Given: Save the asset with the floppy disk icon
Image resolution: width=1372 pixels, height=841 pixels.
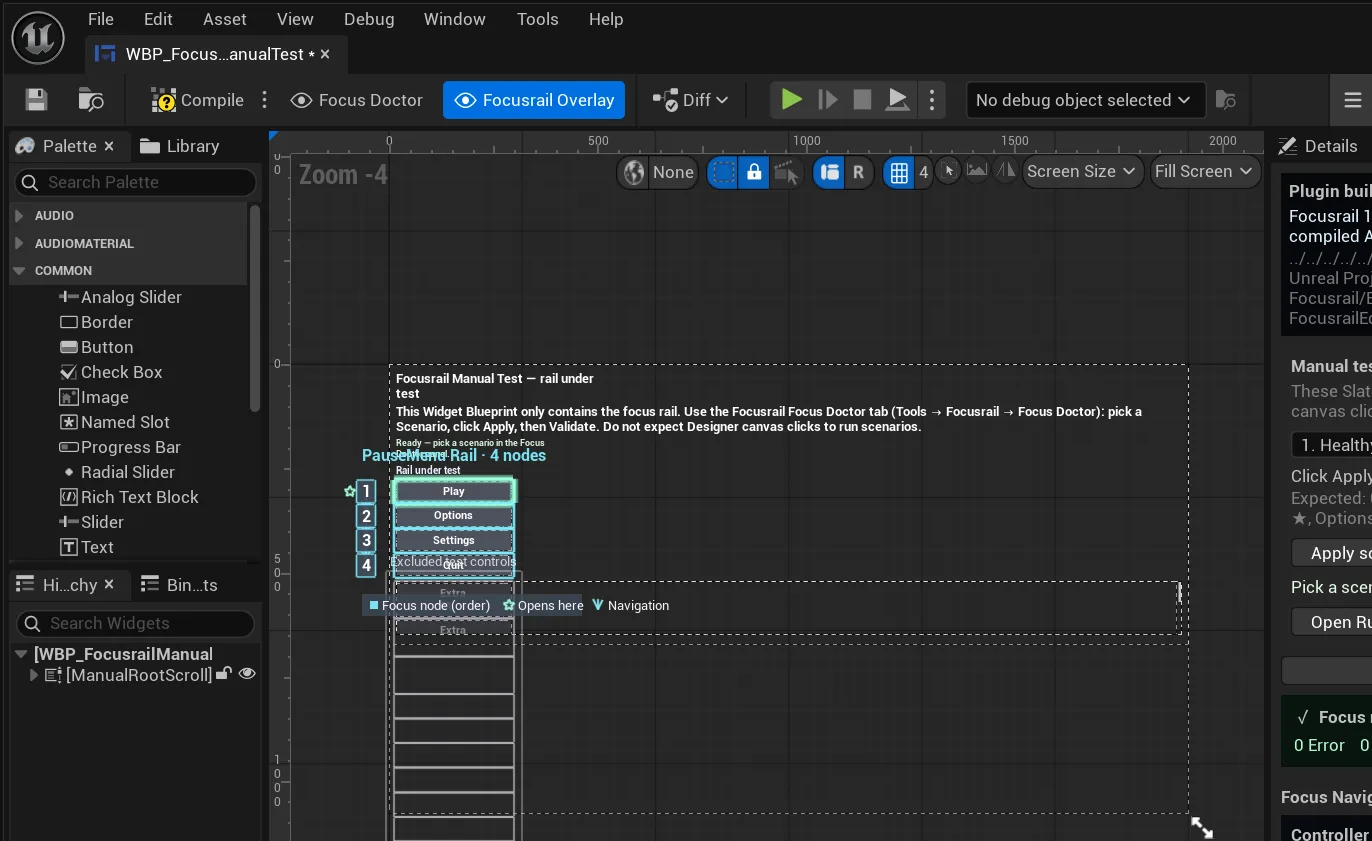Looking at the screenshot, I should 37,100.
